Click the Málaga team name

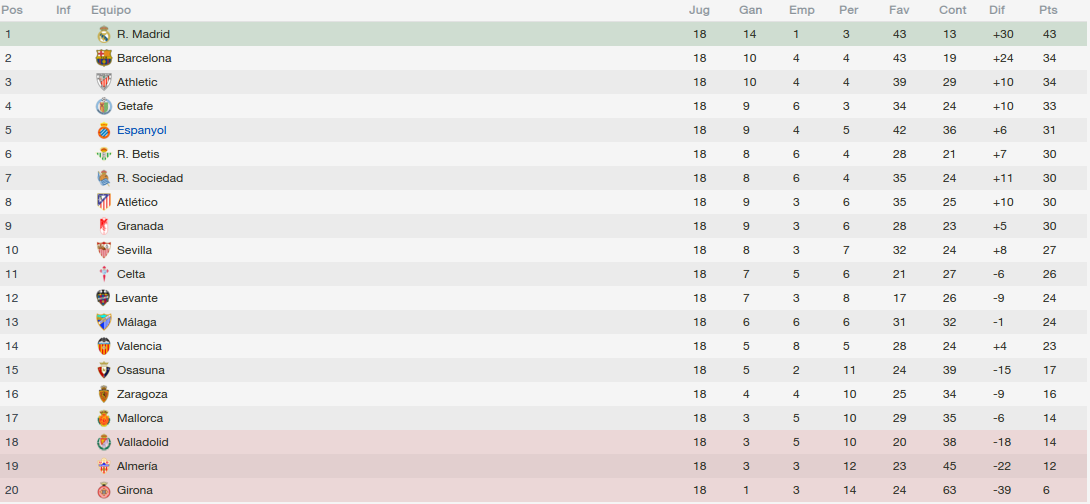coord(137,322)
